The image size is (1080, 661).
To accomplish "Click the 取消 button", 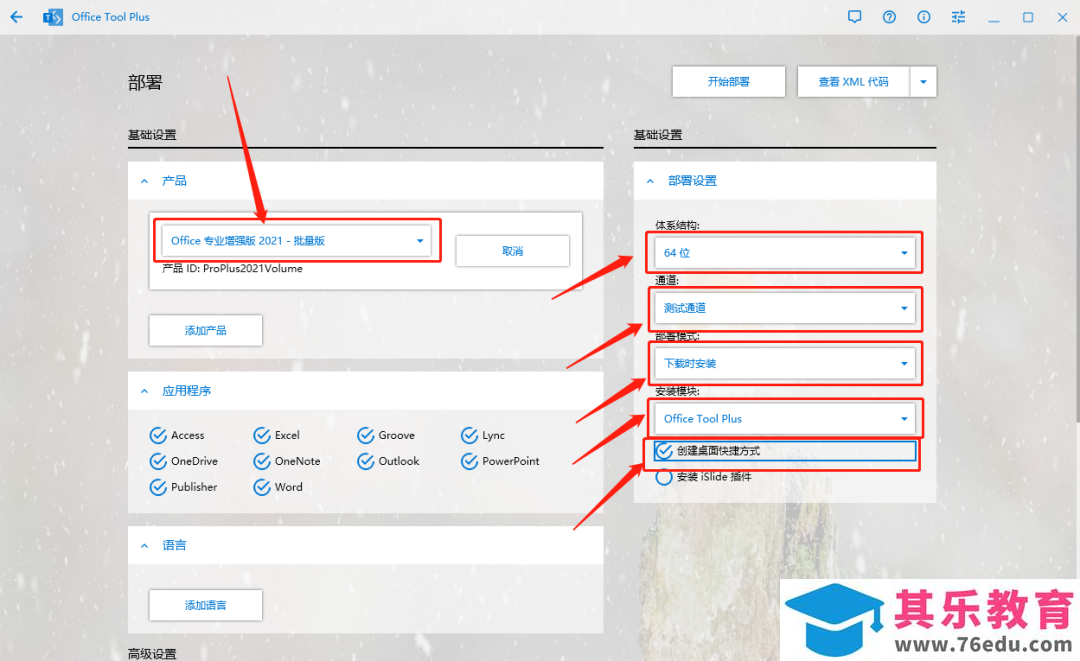I will pos(512,251).
